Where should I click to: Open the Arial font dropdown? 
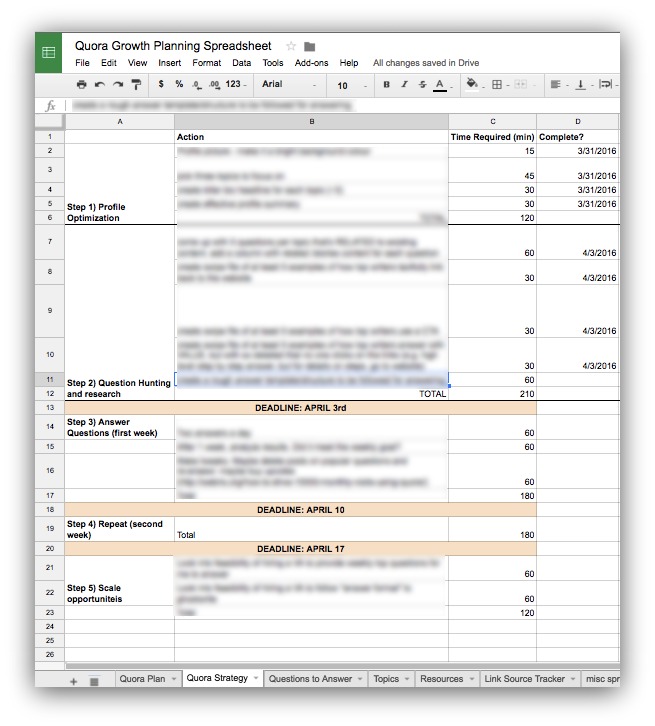(x=289, y=84)
